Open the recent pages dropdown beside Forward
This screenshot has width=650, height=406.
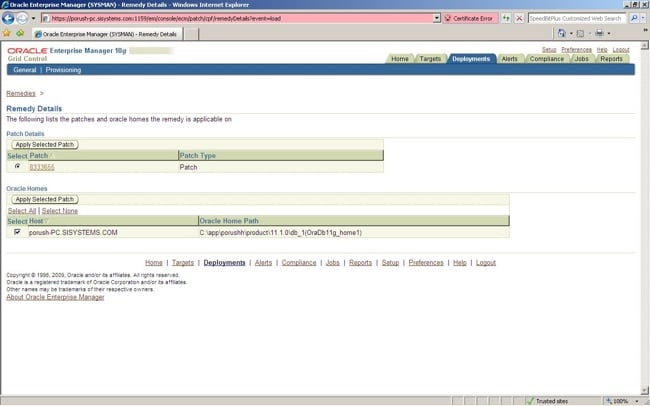[34, 18]
